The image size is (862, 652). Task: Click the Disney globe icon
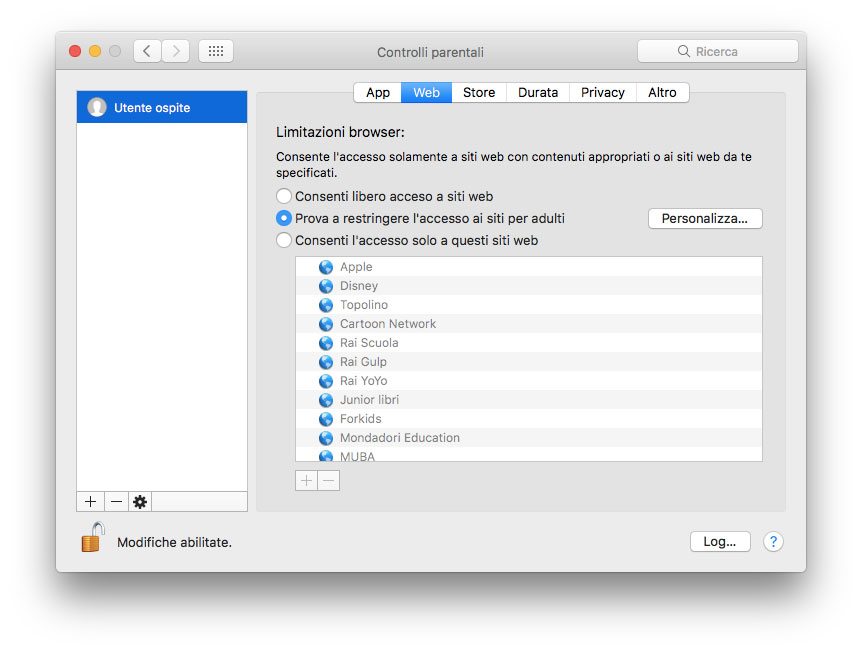(x=326, y=286)
